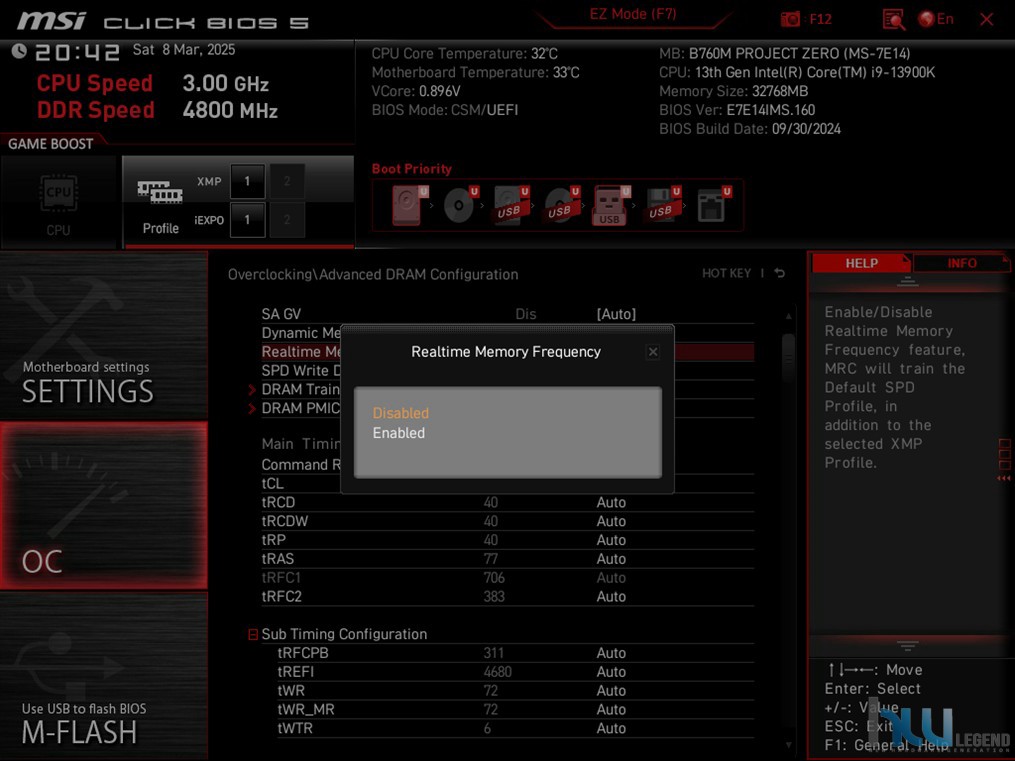Screen dimensions: 1015x761
Task: Click the scroll down arrow of settings list
Action: 788,745
